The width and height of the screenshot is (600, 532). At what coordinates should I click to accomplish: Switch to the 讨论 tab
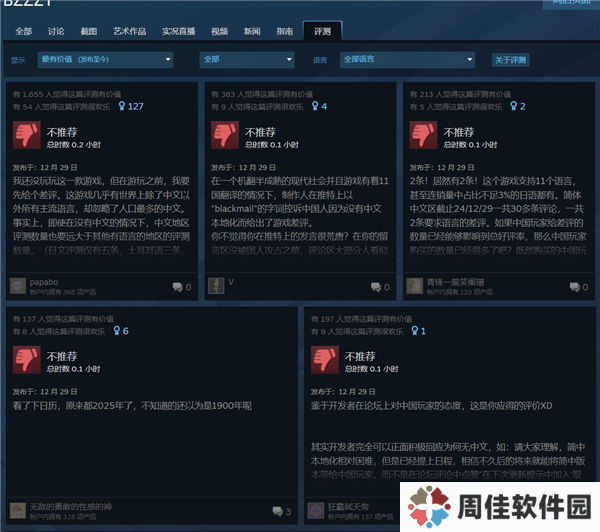tap(56, 31)
